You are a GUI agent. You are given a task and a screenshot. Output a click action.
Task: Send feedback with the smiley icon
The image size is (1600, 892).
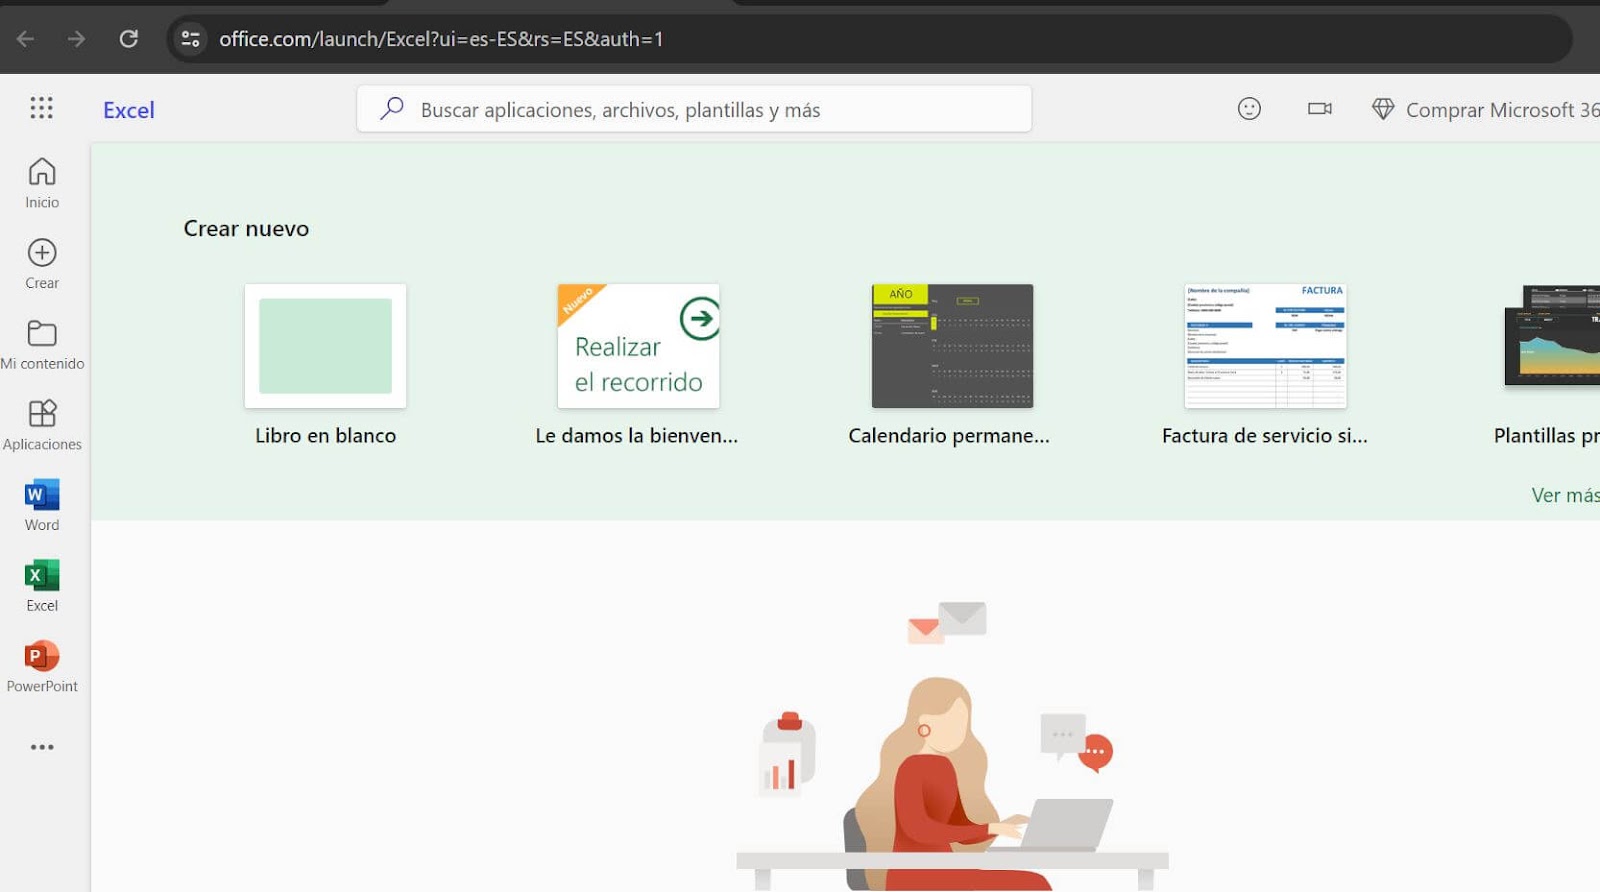coord(1249,109)
